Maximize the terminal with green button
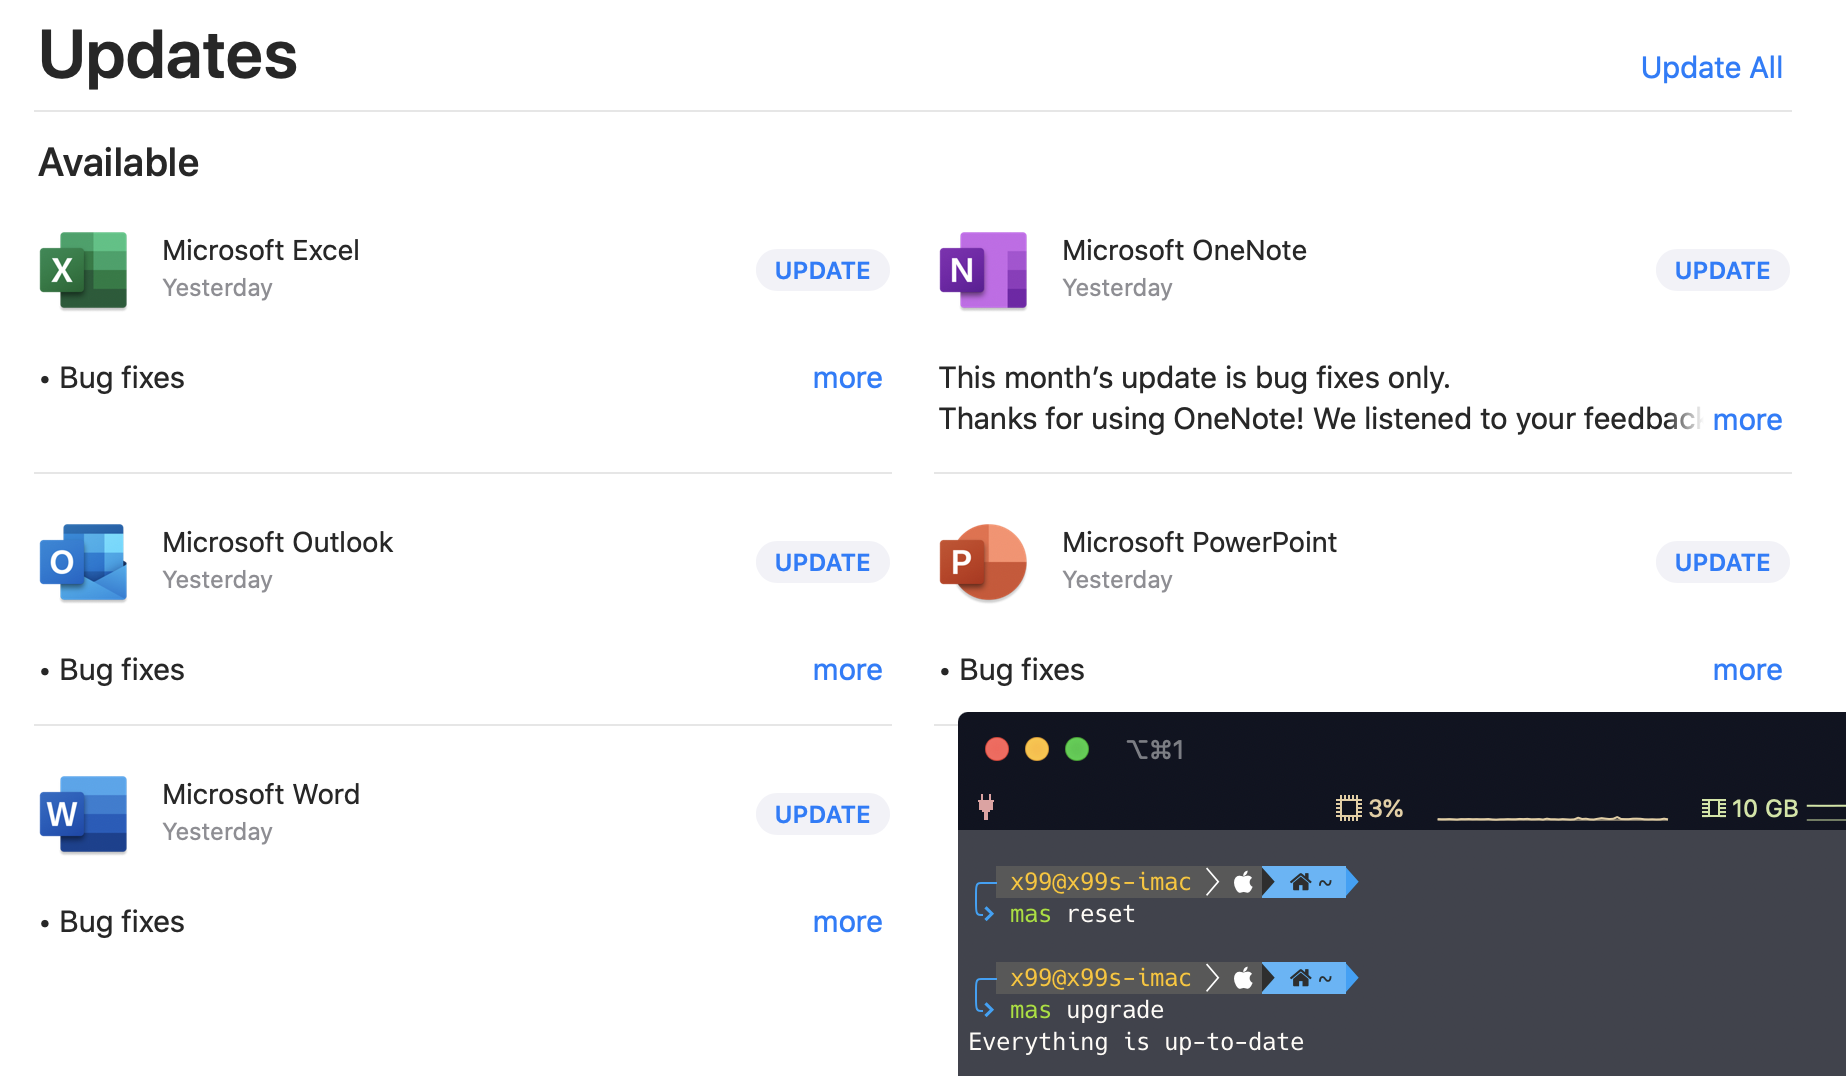Viewport: 1846px width, 1076px height. 1077,749
